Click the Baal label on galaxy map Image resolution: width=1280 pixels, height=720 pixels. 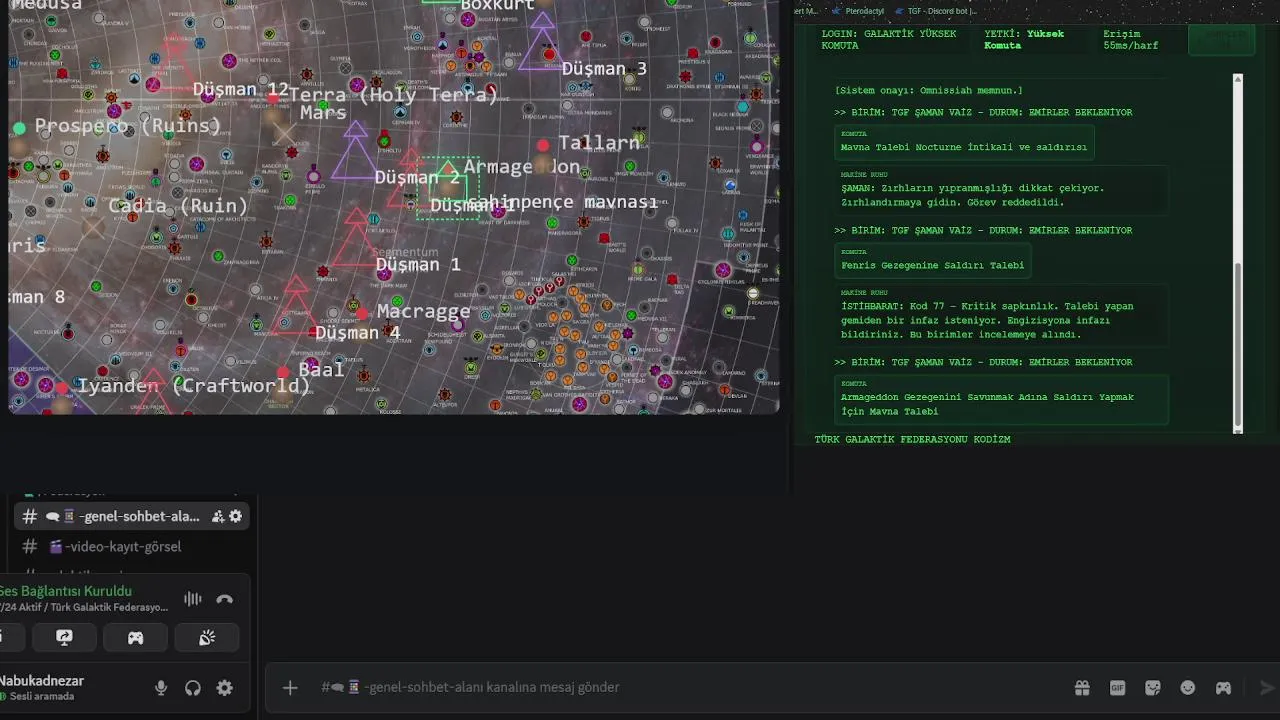(x=321, y=369)
